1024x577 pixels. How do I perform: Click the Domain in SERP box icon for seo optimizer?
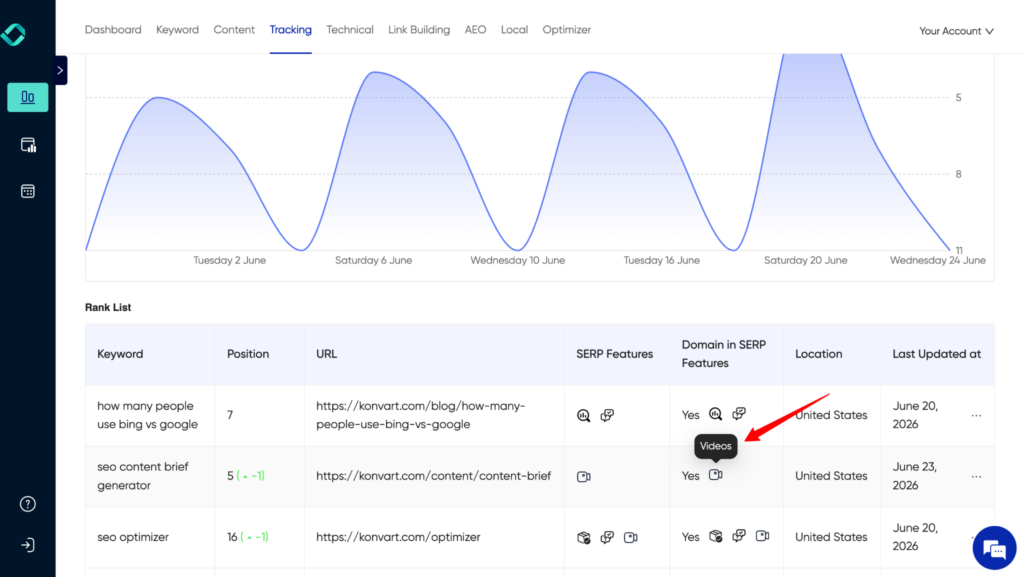point(716,536)
